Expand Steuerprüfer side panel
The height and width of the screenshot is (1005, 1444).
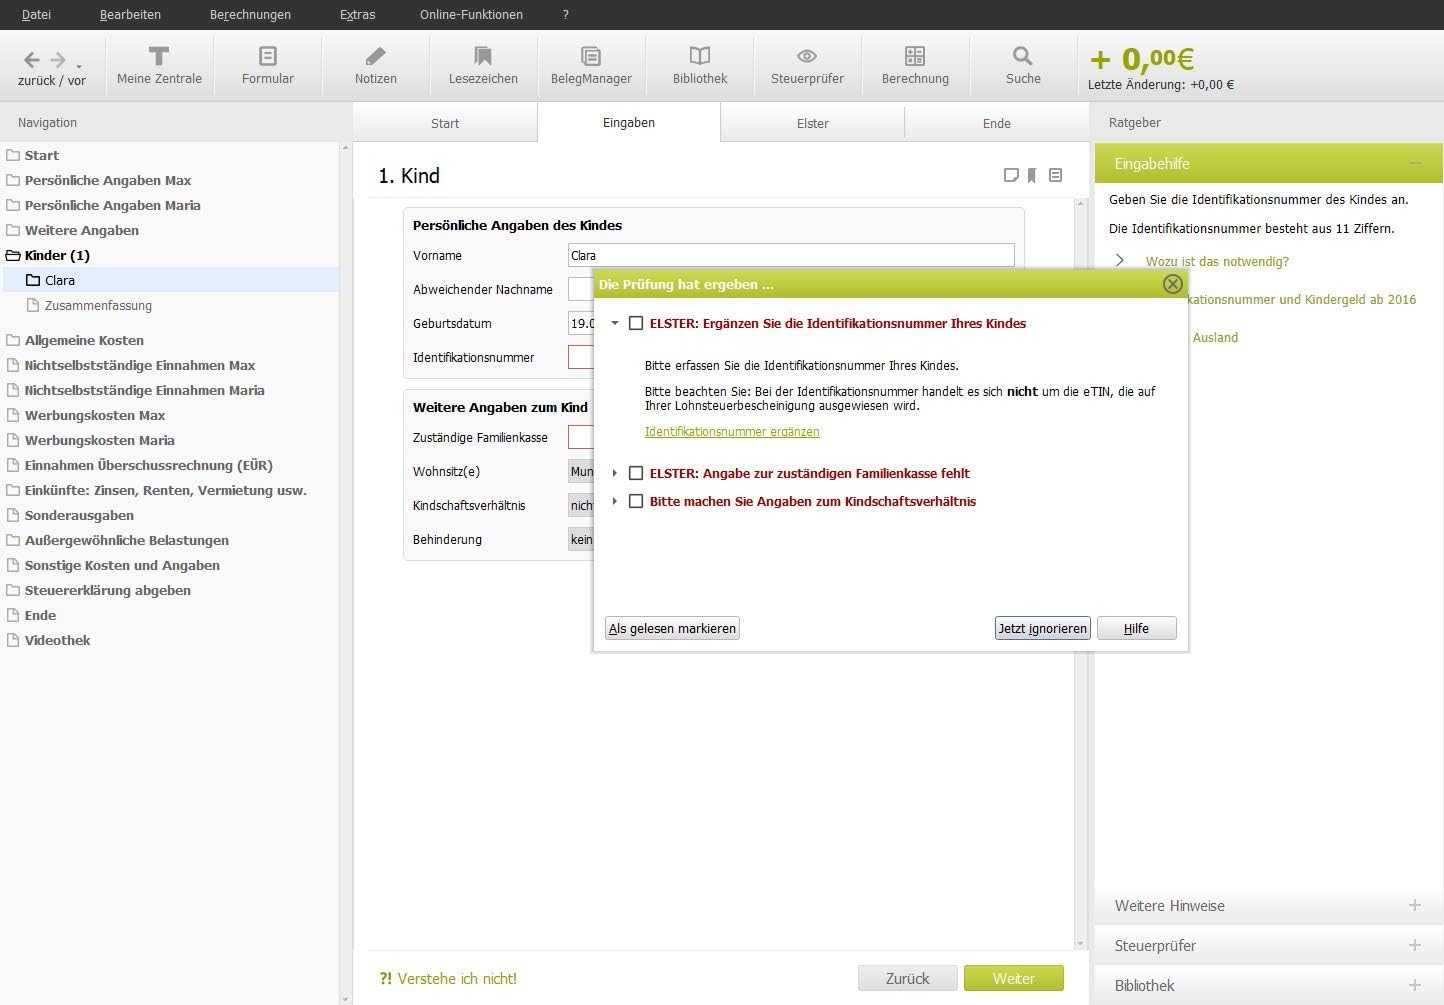tap(1415, 945)
